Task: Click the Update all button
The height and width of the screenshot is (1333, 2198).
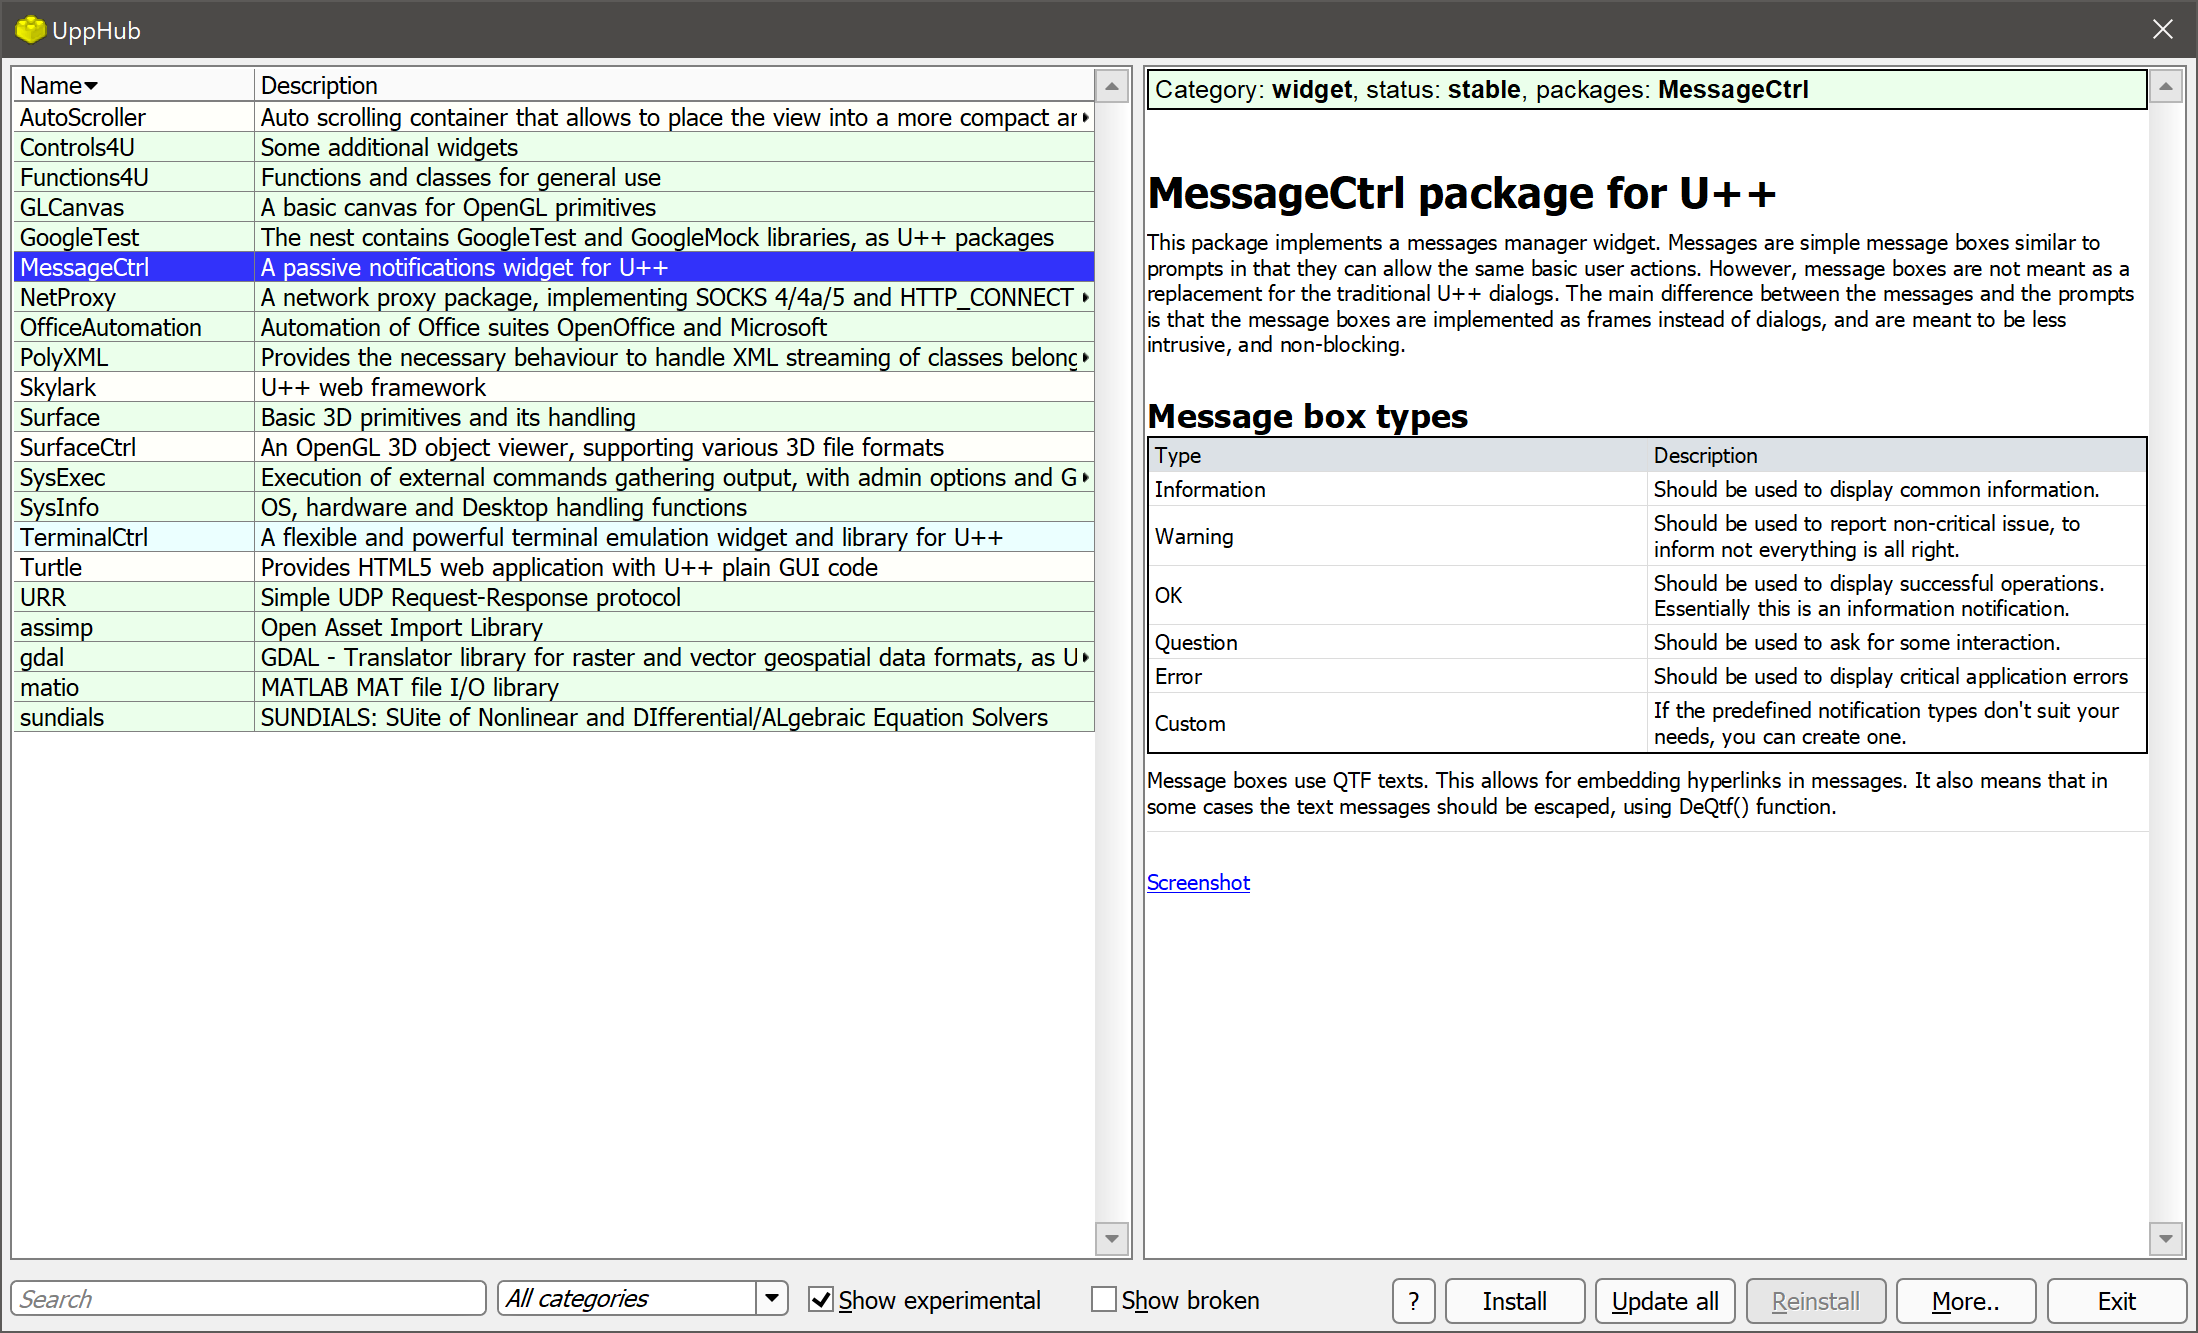Action: click(1665, 1300)
